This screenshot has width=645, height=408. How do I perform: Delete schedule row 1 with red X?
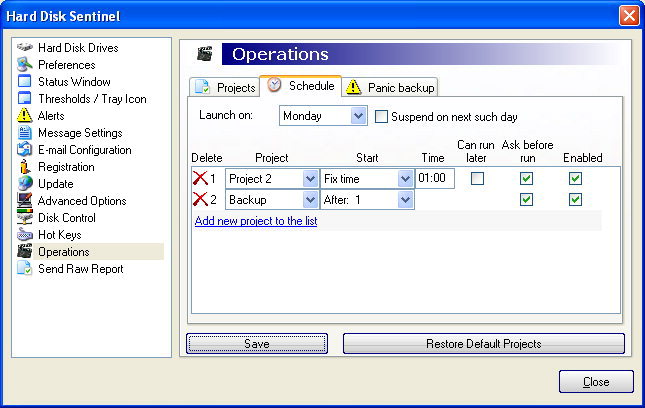200,178
